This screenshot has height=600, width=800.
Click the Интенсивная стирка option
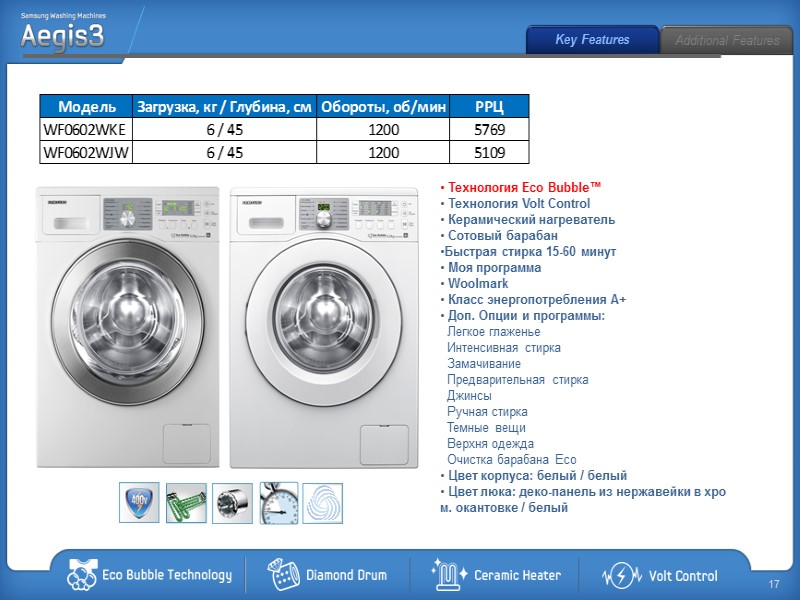point(504,347)
